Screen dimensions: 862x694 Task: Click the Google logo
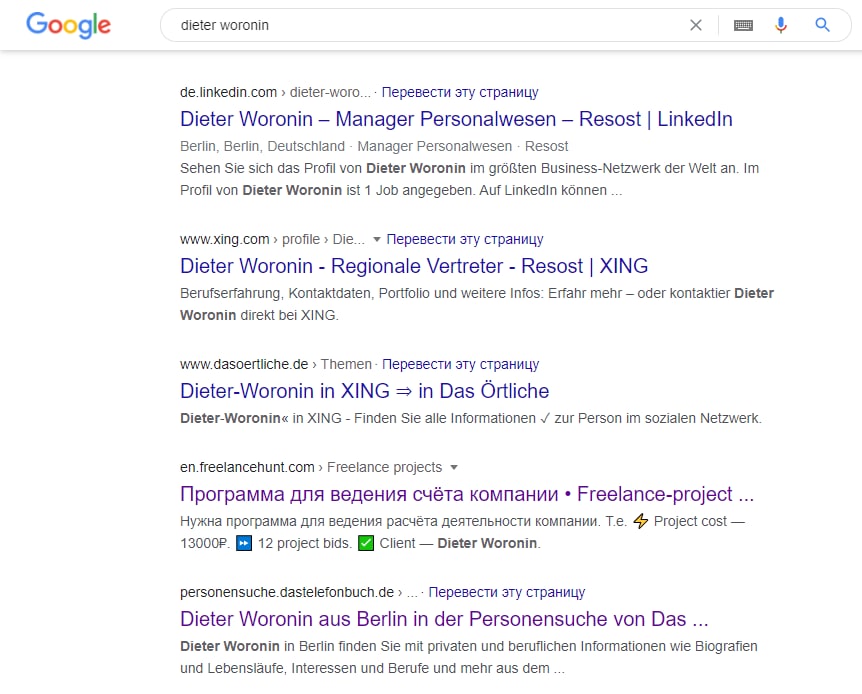69,25
